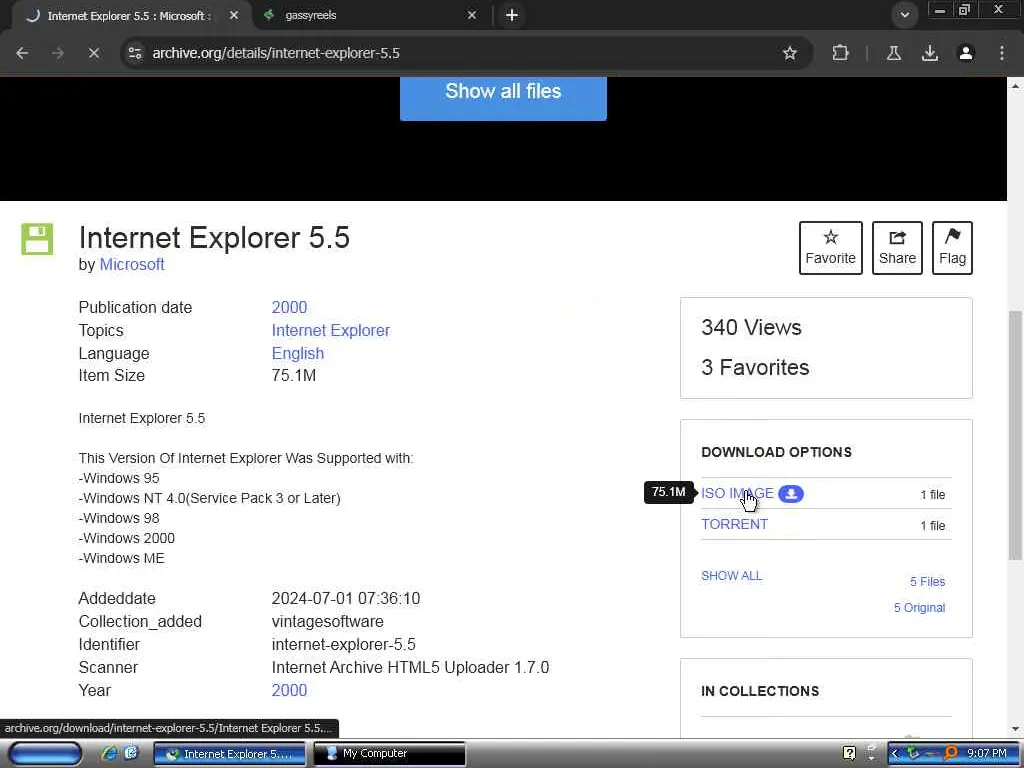The width and height of the screenshot is (1024, 768).
Task: Click the orange magnifier tray icon
Action: tap(950, 753)
